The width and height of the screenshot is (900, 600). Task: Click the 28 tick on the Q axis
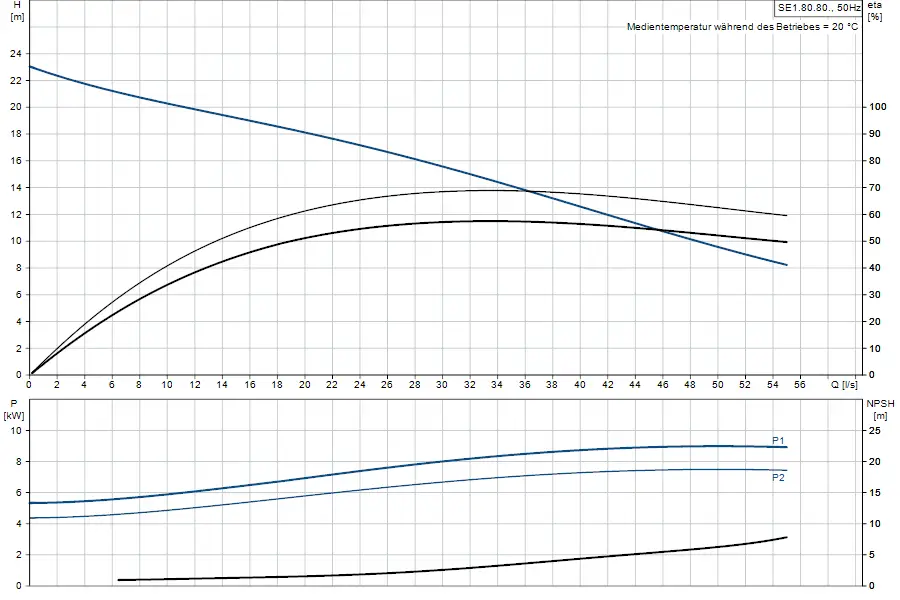[x=414, y=385]
